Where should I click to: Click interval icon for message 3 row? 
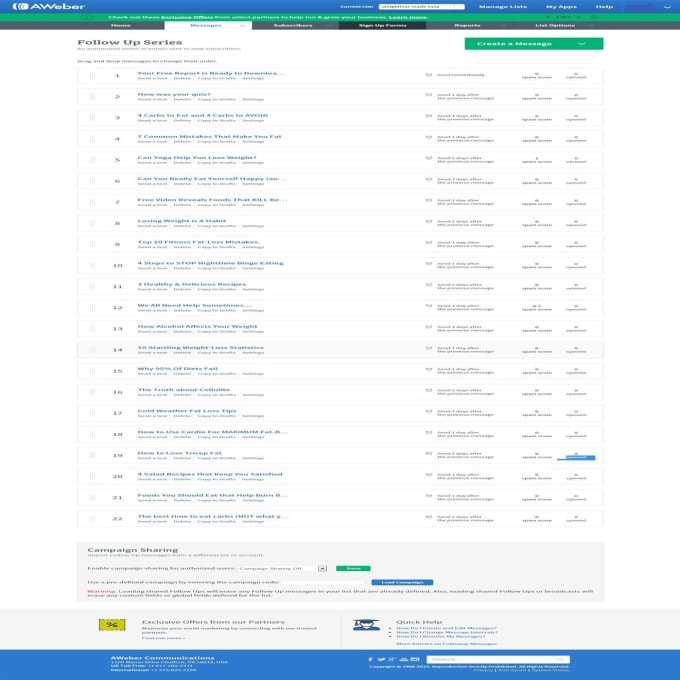tap(428, 116)
